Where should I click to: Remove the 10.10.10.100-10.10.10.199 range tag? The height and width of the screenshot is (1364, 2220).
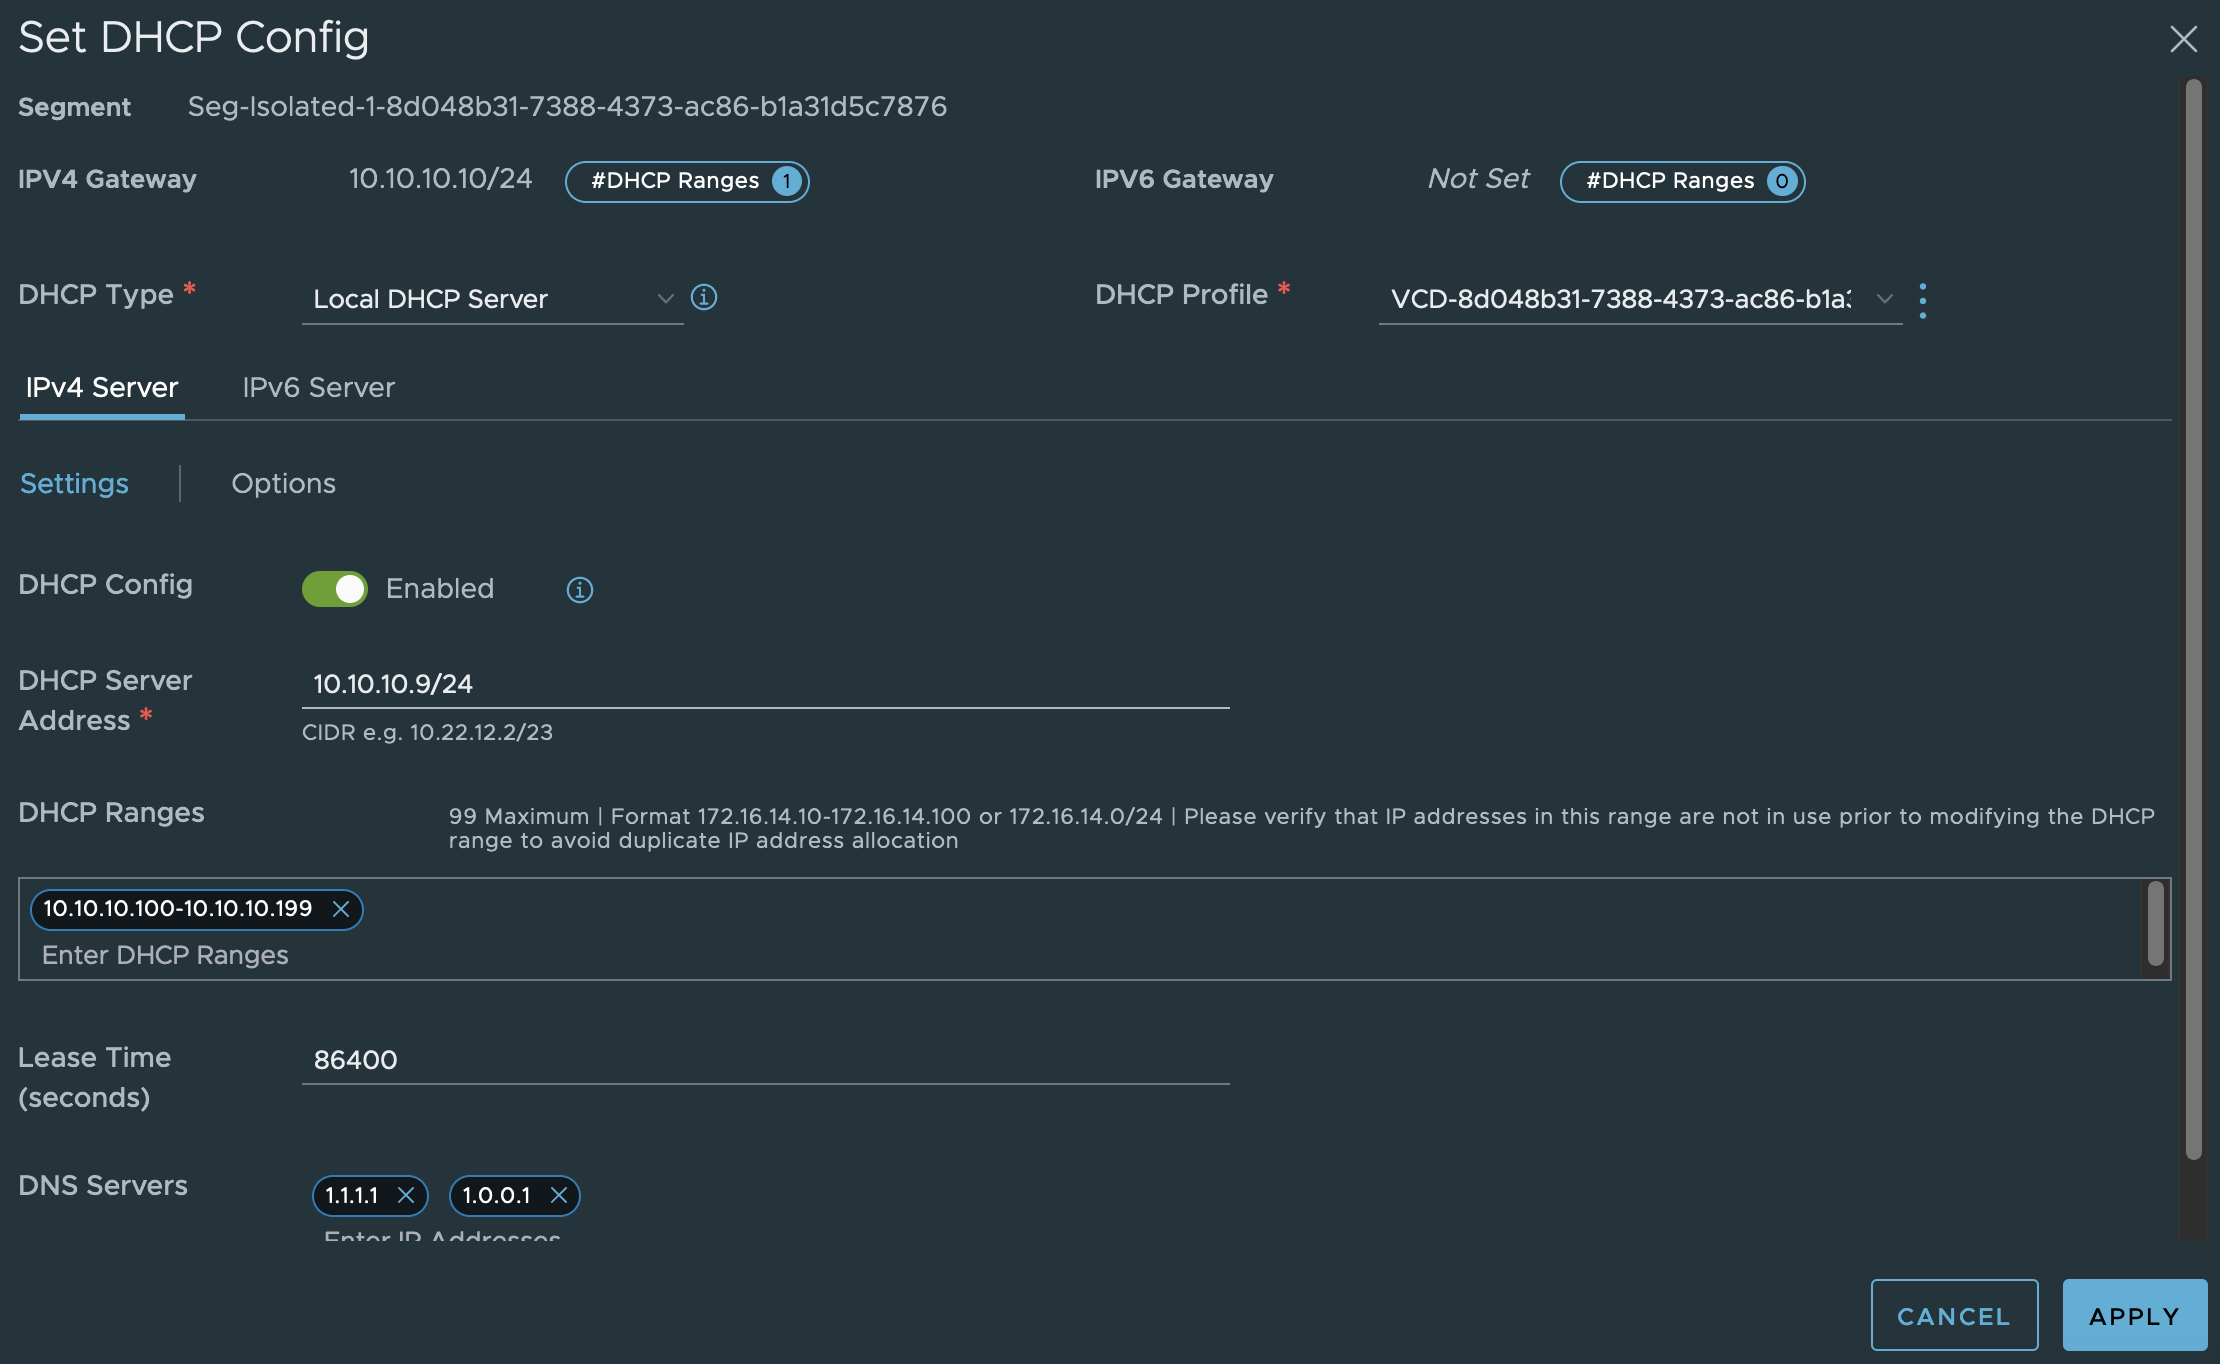(341, 909)
